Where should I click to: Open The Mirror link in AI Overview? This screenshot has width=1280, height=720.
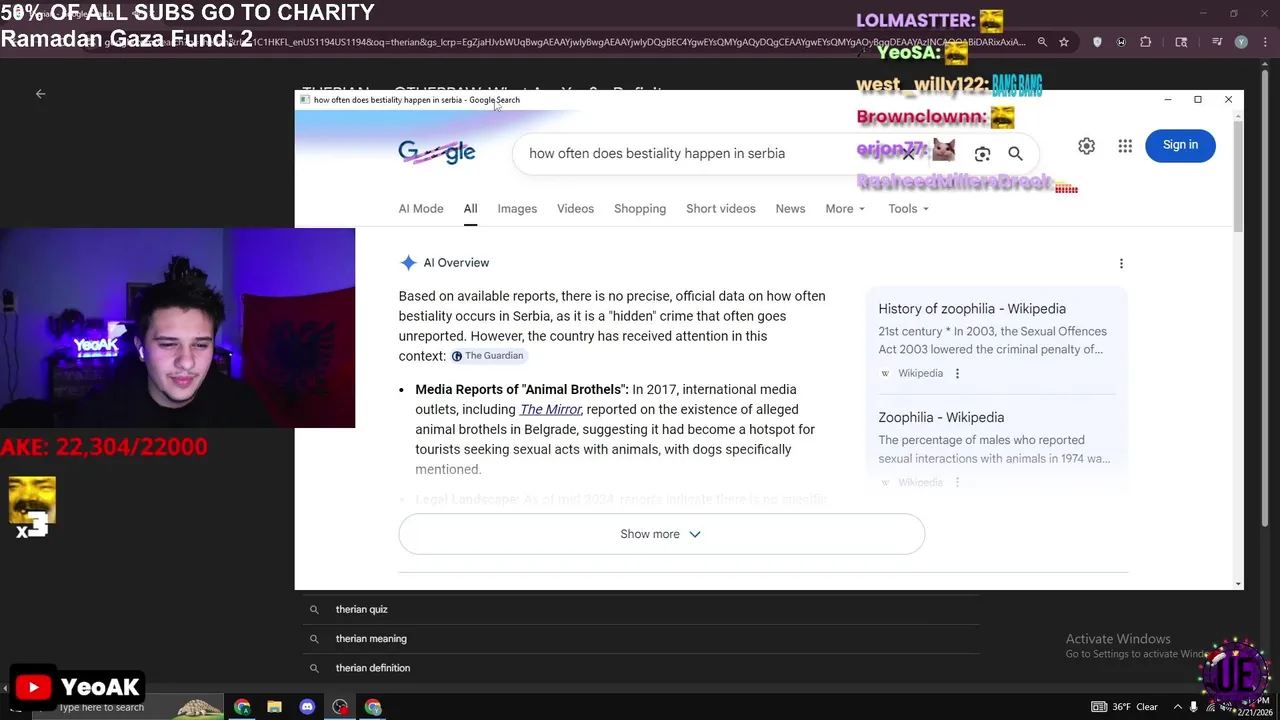pyautogui.click(x=550, y=409)
